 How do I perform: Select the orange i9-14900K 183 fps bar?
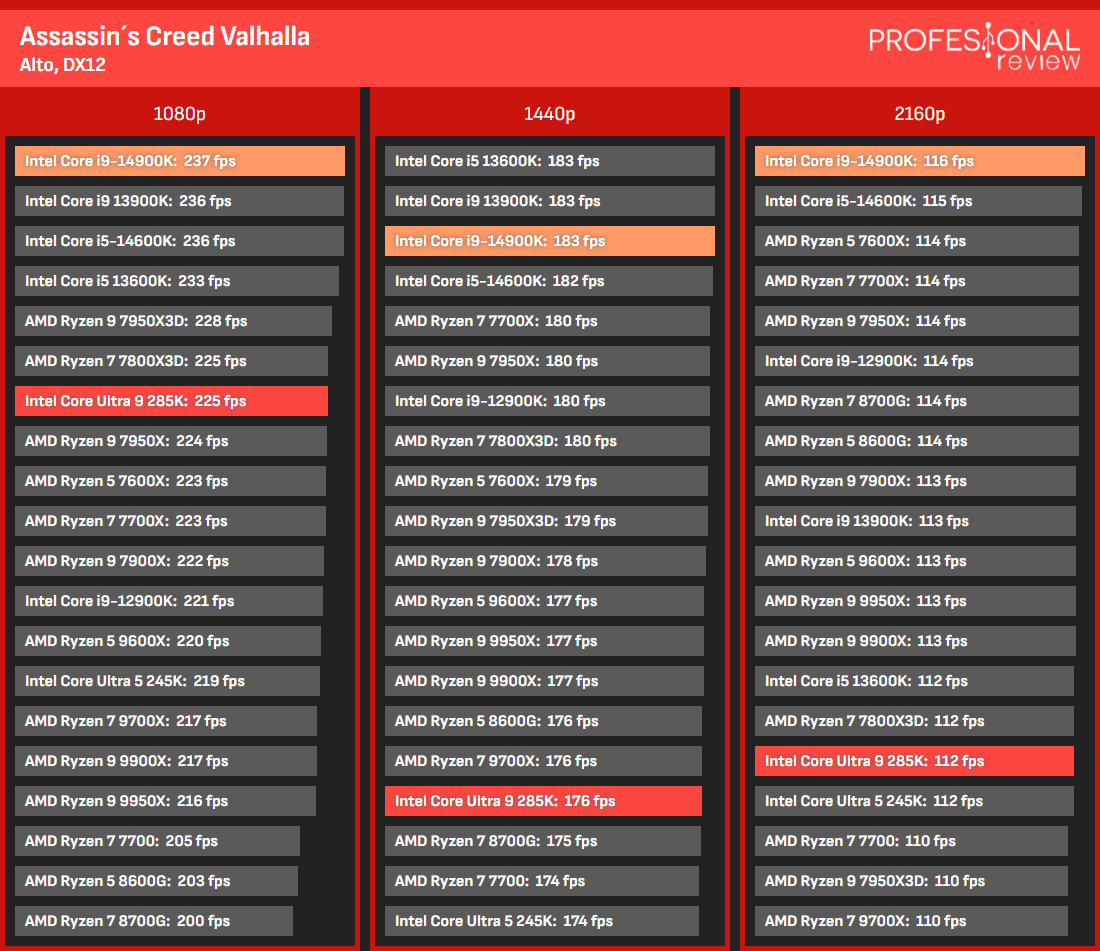tap(549, 241)
